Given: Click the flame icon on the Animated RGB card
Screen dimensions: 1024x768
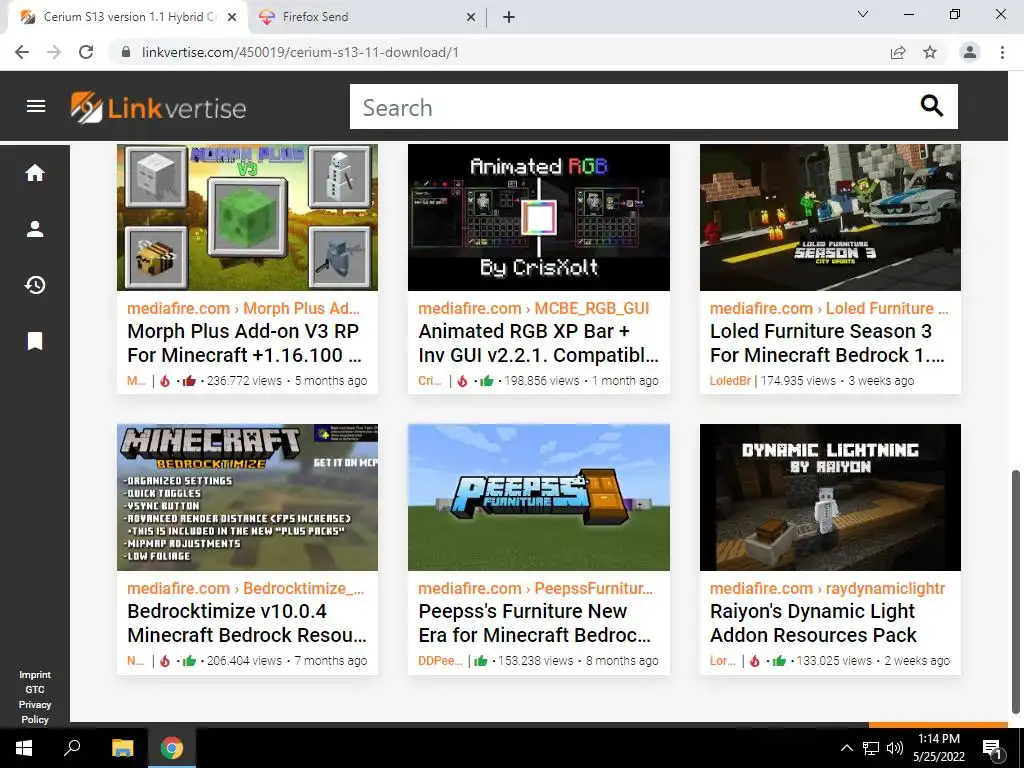Looking at the screenshot, I should tap(462, 381).
